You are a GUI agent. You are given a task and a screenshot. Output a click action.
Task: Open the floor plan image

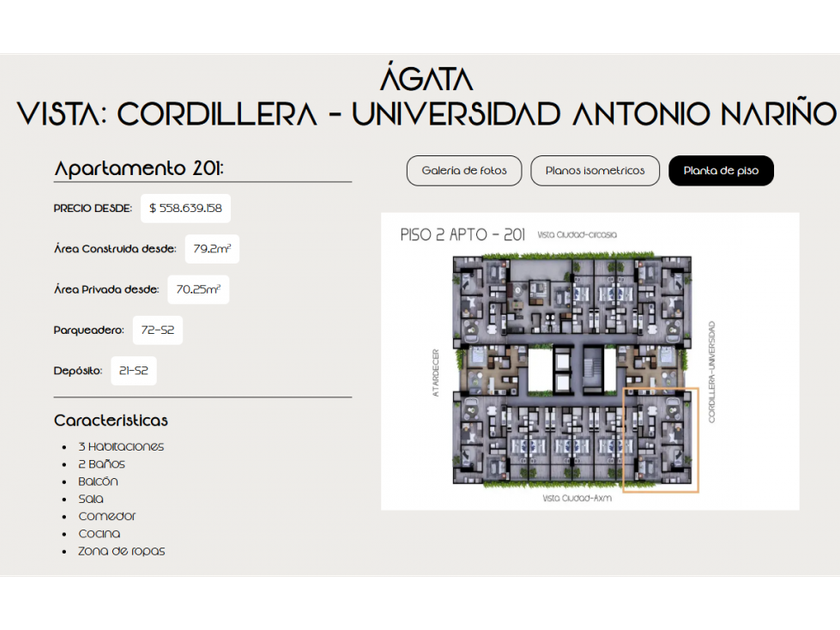pyautogui.click(x=590, y=362)
